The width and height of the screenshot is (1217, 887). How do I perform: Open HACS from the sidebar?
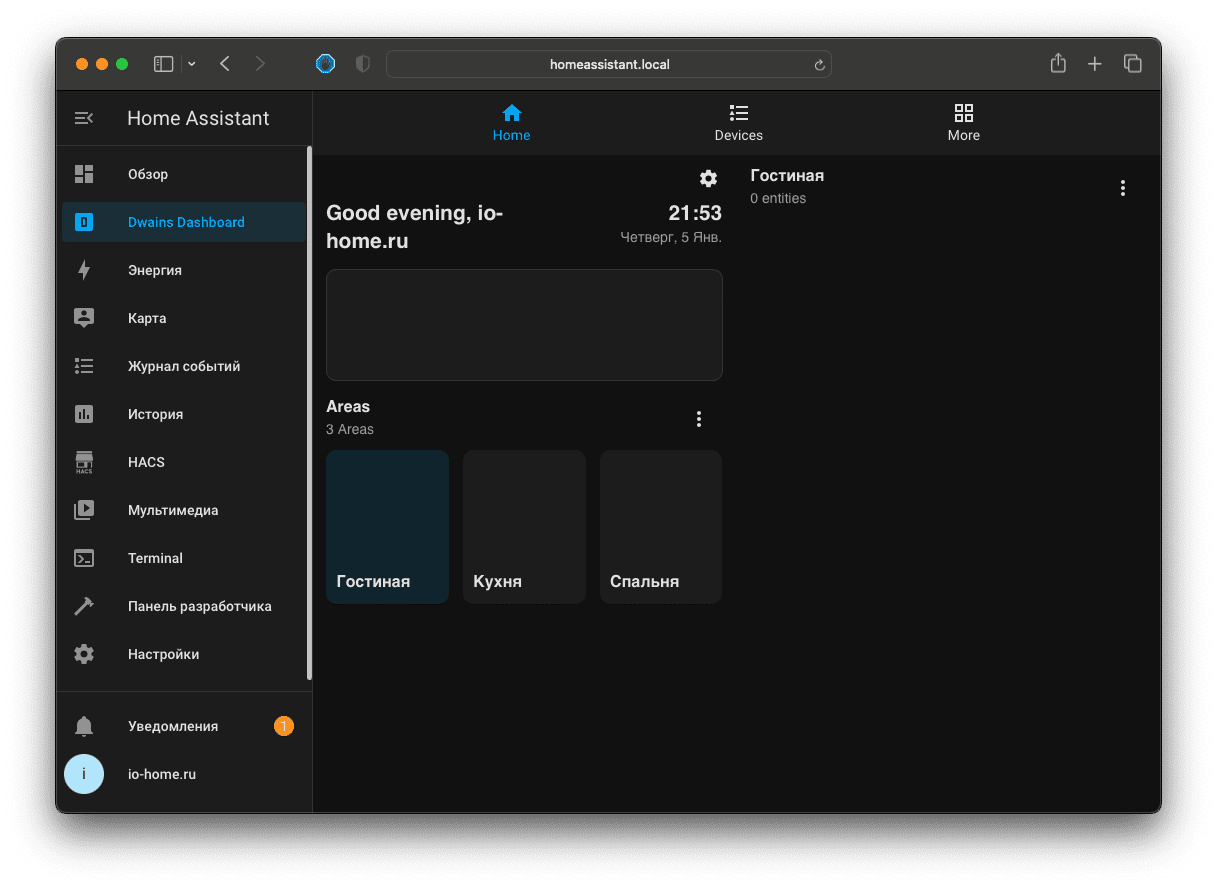click(145, 462)
